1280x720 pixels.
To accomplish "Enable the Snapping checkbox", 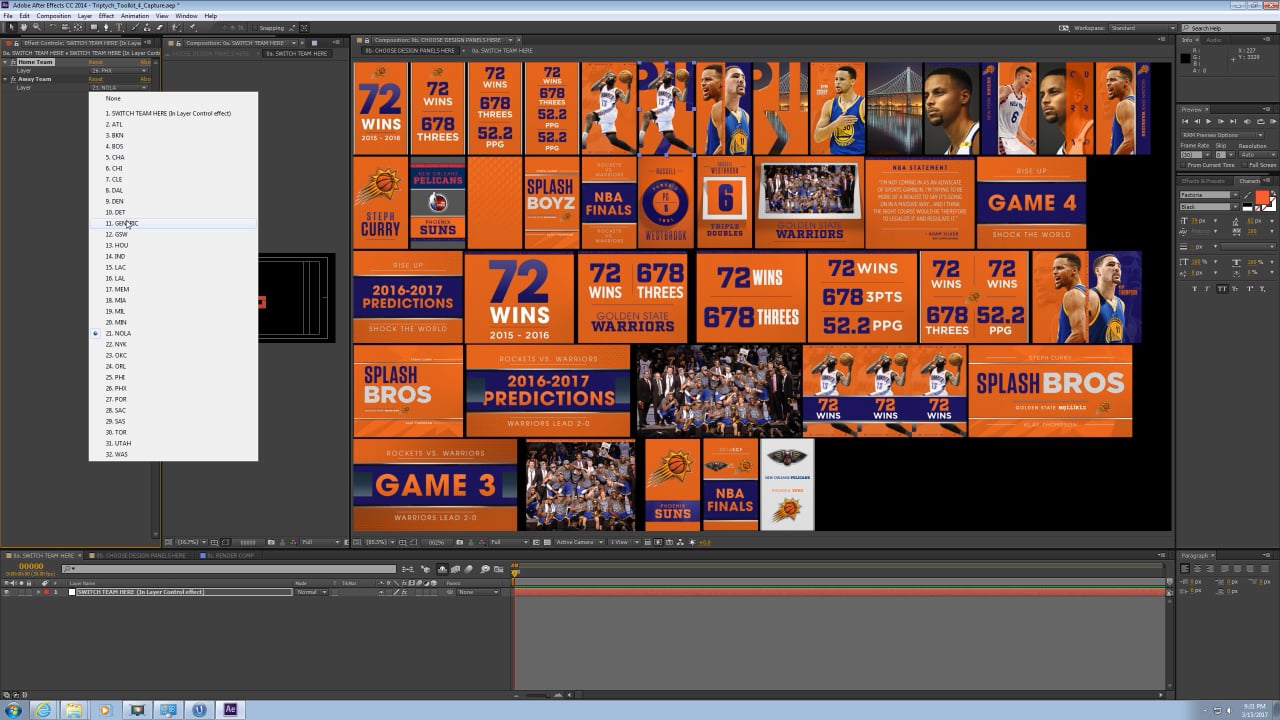I will pyautogui.click(x=255, y=28).
